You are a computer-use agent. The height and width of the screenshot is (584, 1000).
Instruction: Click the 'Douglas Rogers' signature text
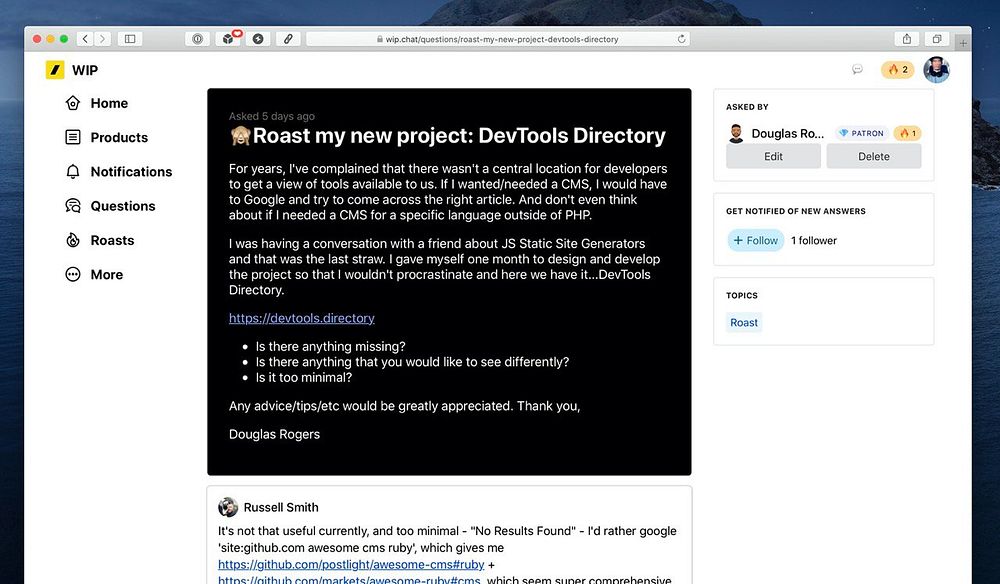274,434
